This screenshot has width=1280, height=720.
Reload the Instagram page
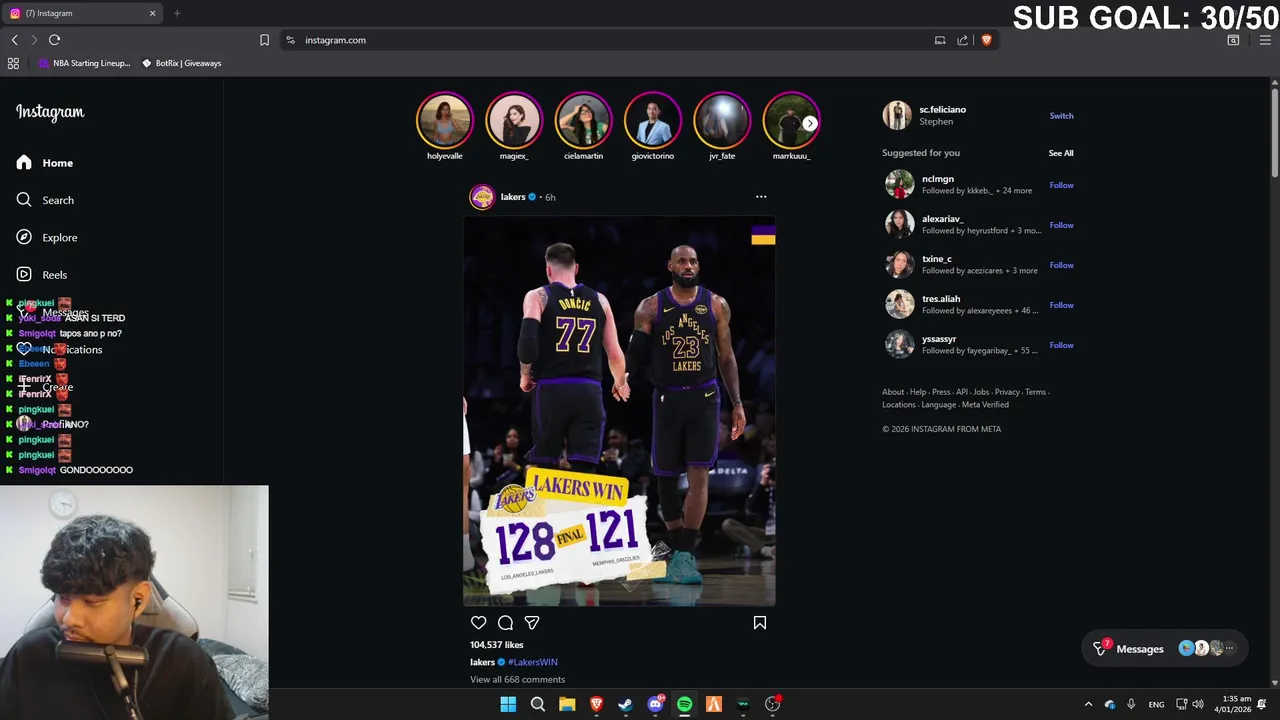[x=54, y=40]
